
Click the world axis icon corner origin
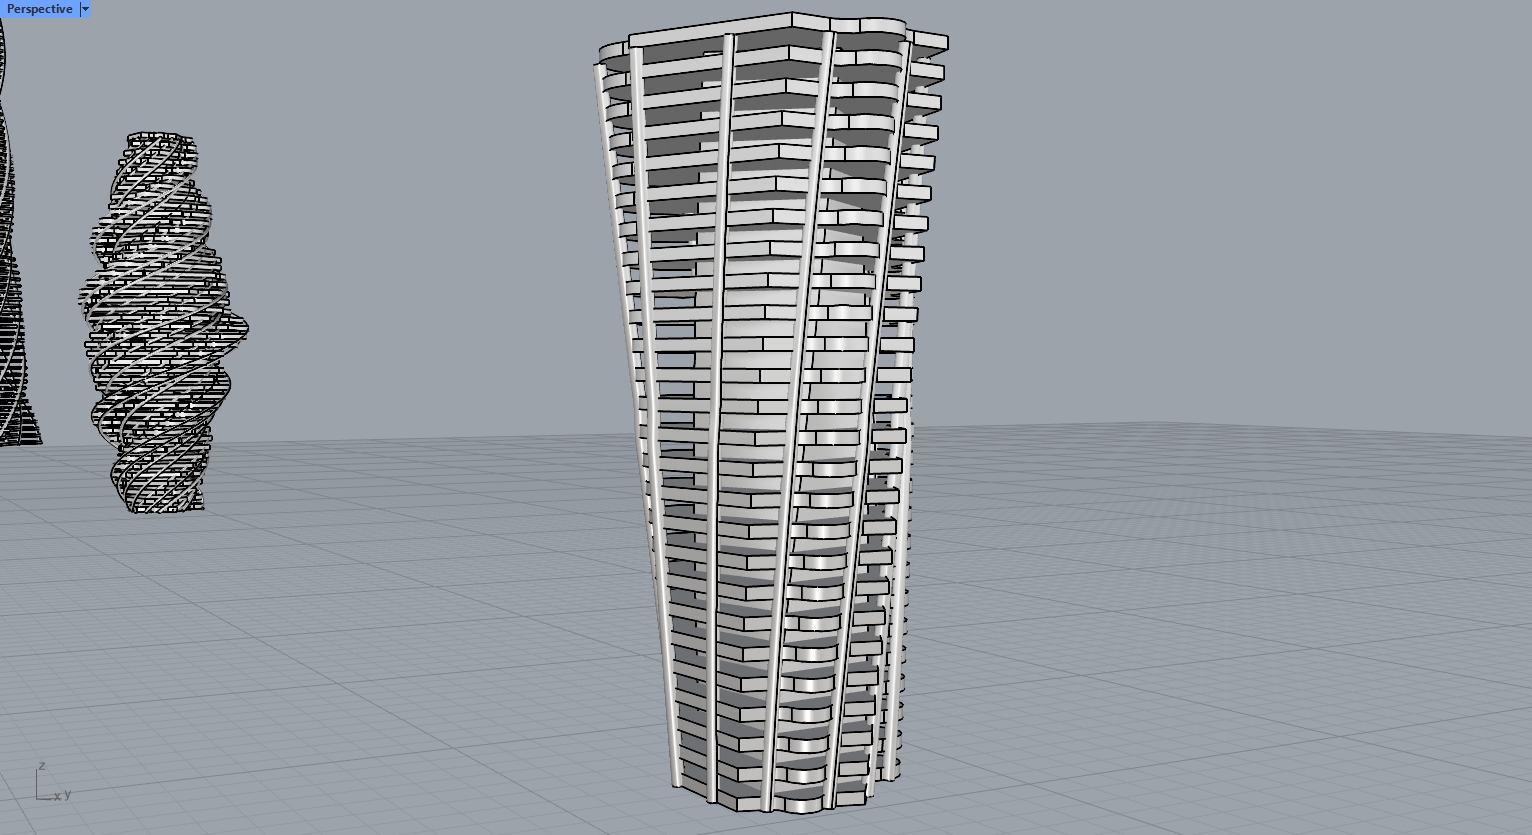[x=38, y=798]
